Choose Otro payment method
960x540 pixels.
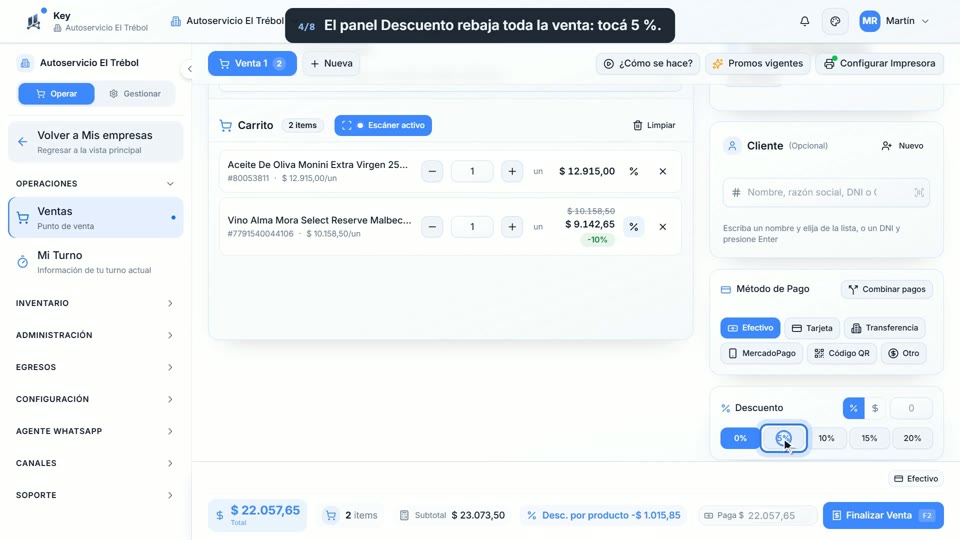pyautogui.click(x=904, y=353)
